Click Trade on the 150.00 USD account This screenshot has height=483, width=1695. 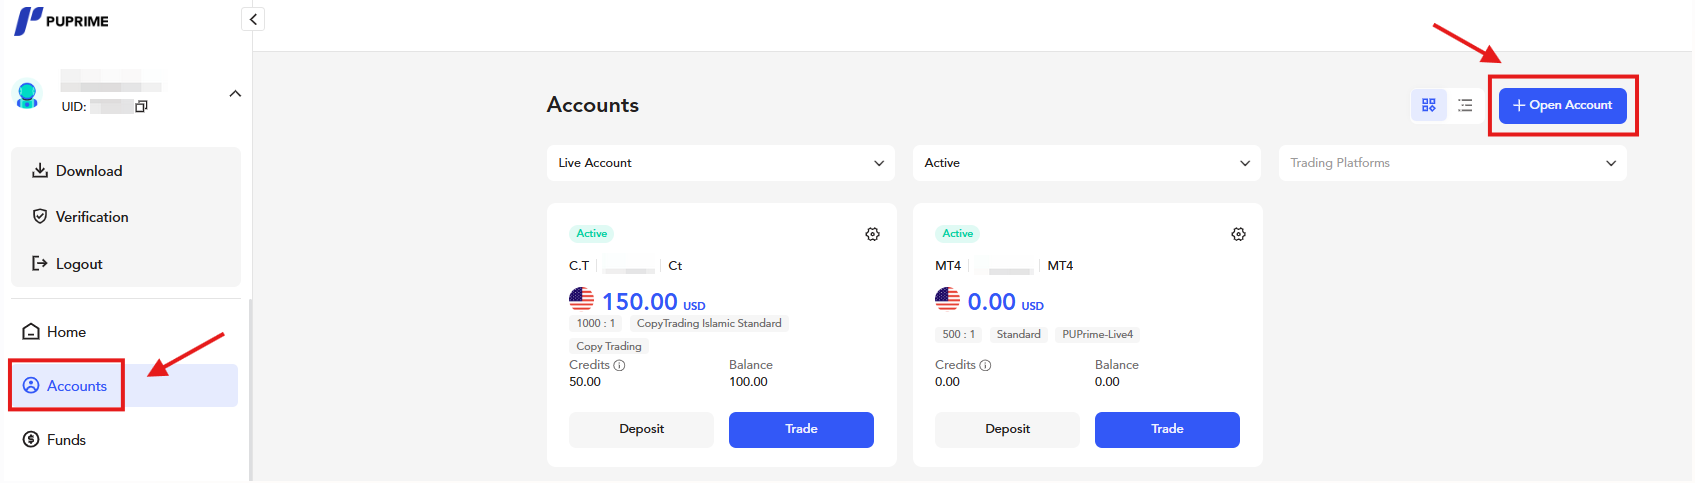[x=801, y=429]
